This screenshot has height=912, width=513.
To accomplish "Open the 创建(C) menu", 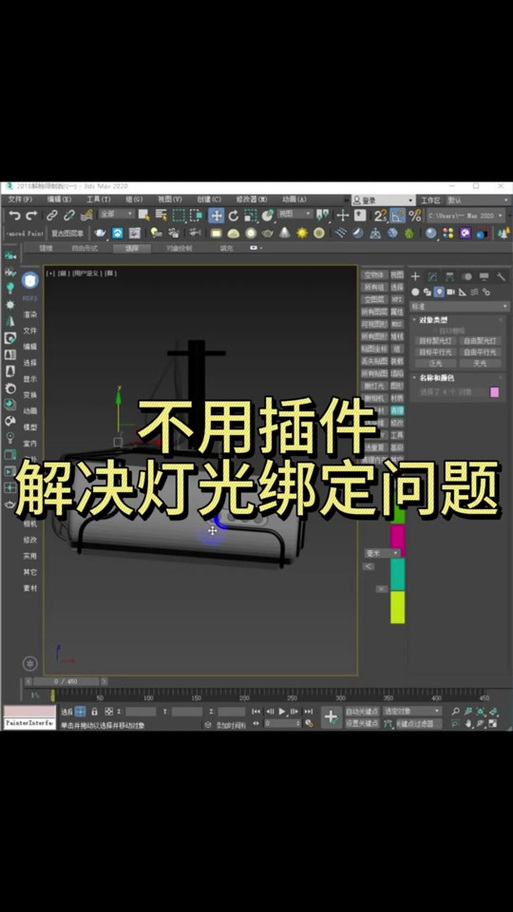I will (x=209, y=200).
